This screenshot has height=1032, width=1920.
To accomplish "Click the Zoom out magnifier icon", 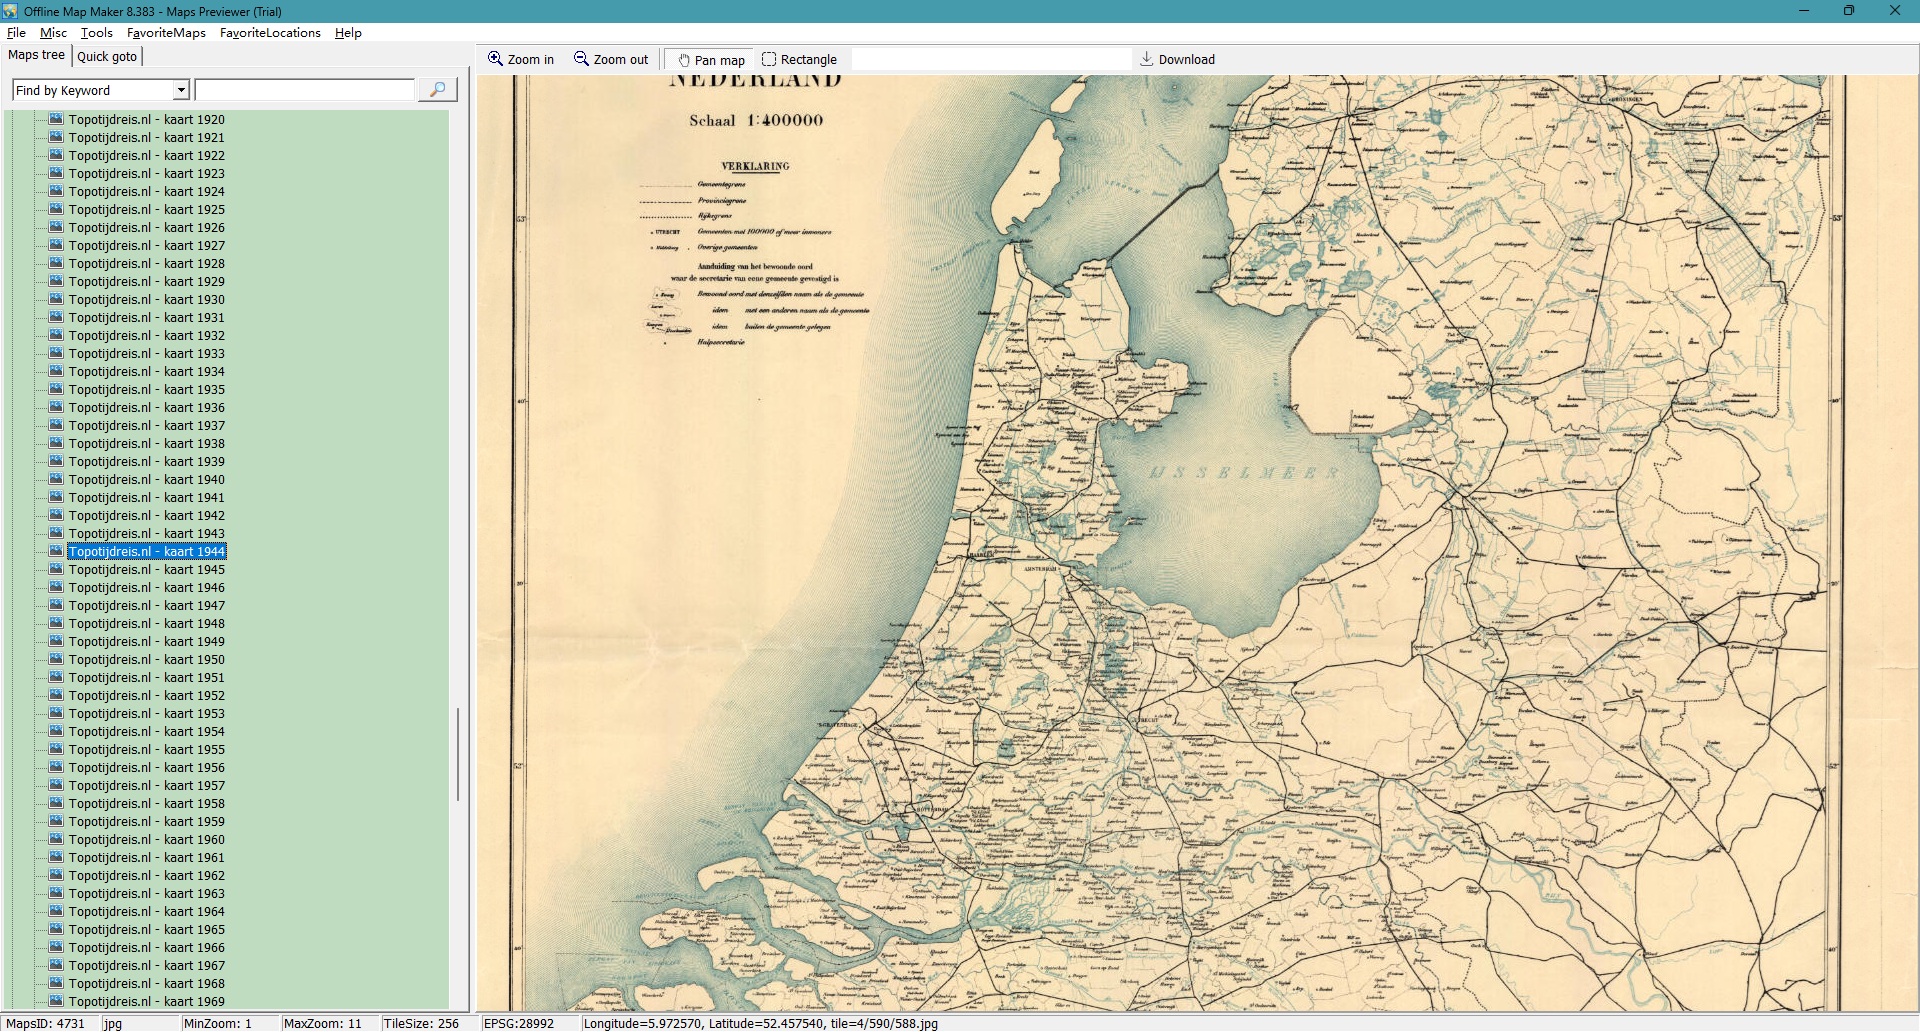I will point(581,59).
